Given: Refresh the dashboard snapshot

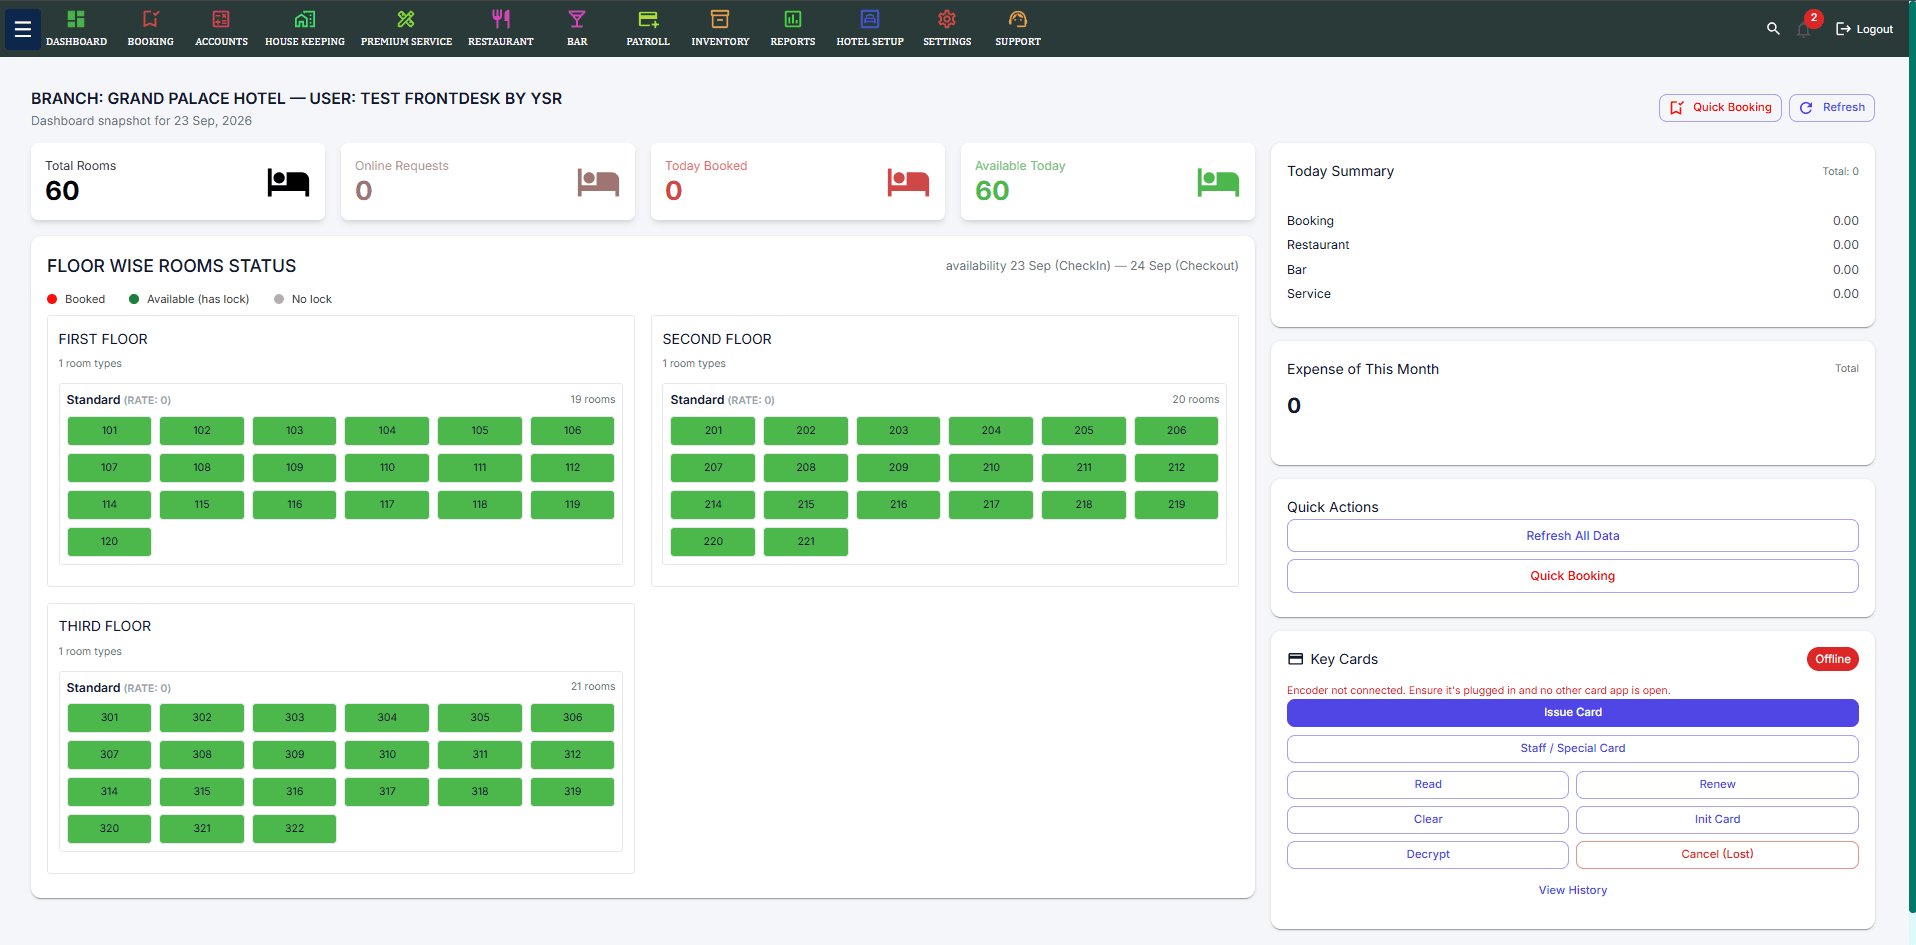Looking at the screenshot, I should tap(1831, 108).
